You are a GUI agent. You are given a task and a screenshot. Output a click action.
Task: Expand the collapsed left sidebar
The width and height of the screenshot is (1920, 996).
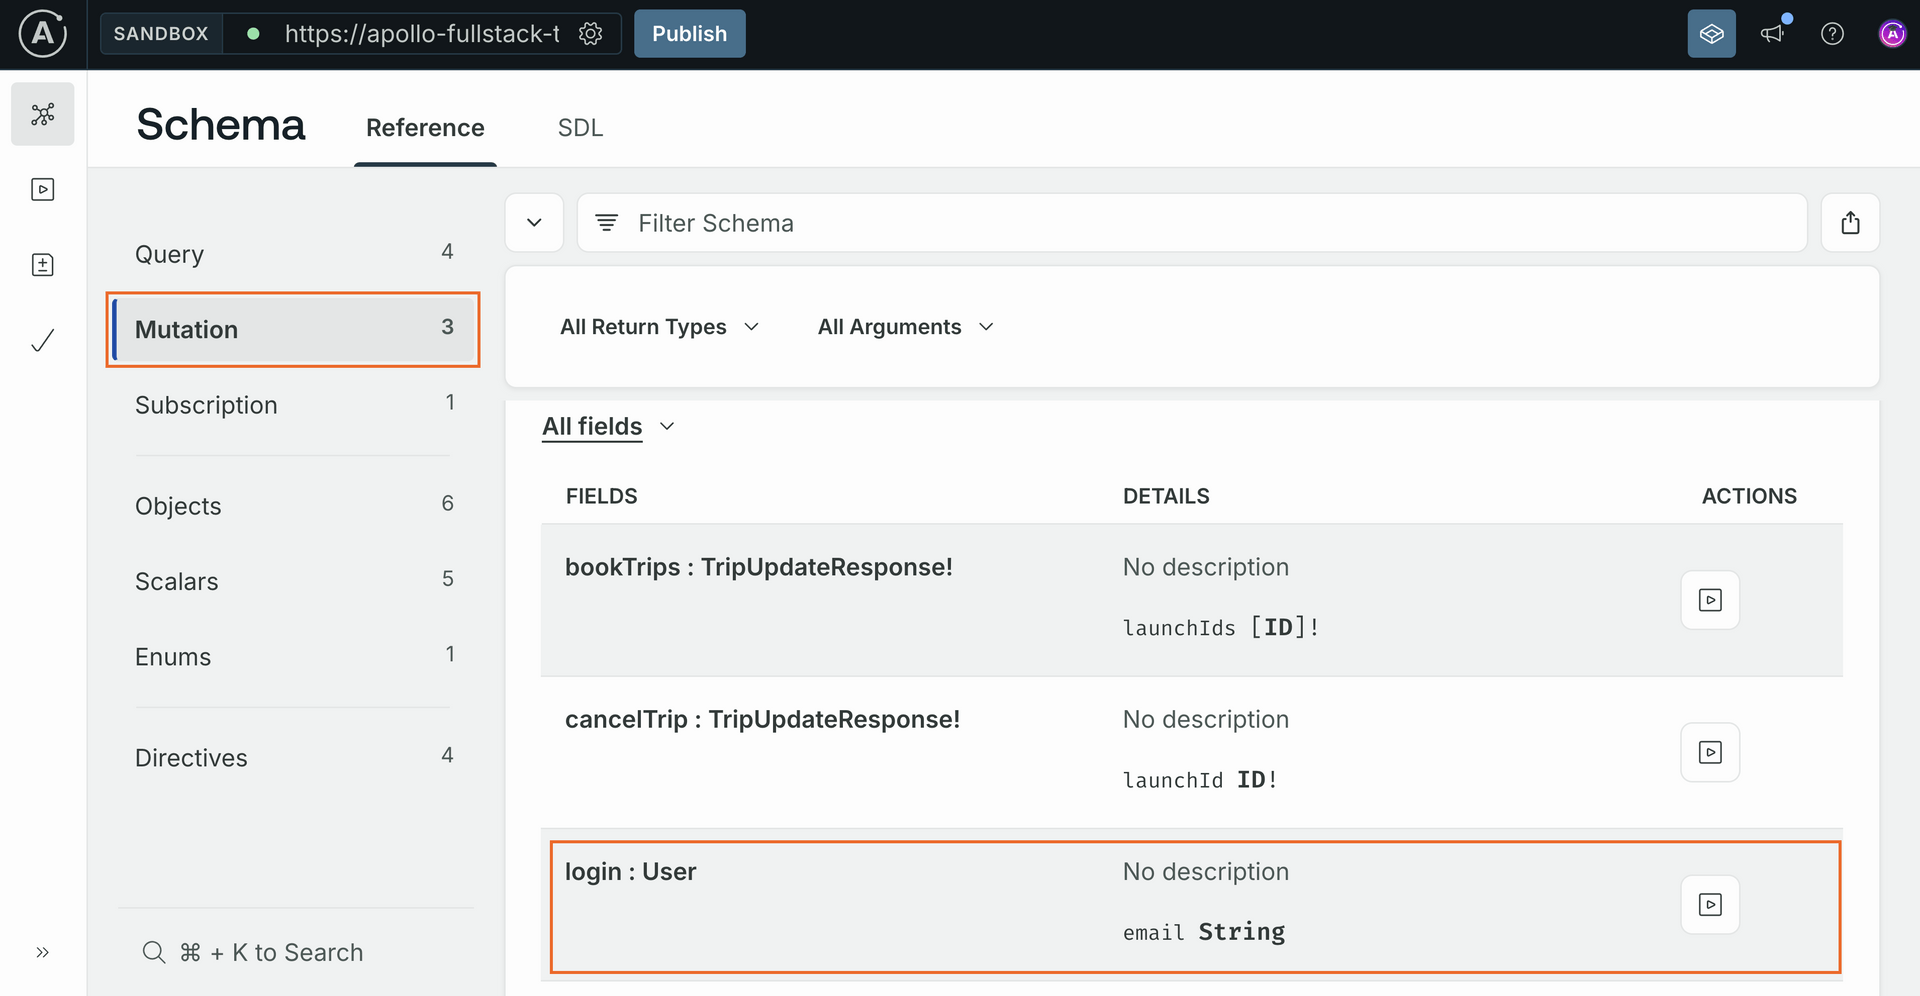pos(43,952)
